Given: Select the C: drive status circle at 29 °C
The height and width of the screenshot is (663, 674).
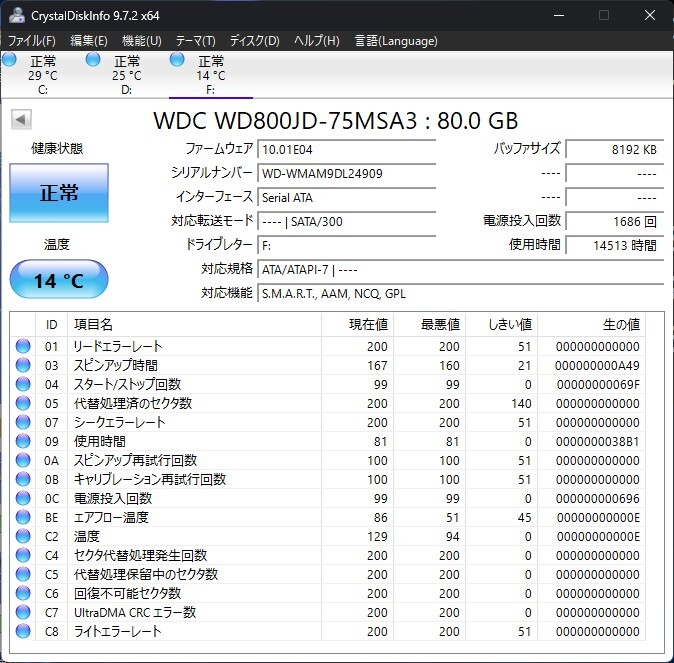Looking at the screenshot, I should tap(9, 59).
